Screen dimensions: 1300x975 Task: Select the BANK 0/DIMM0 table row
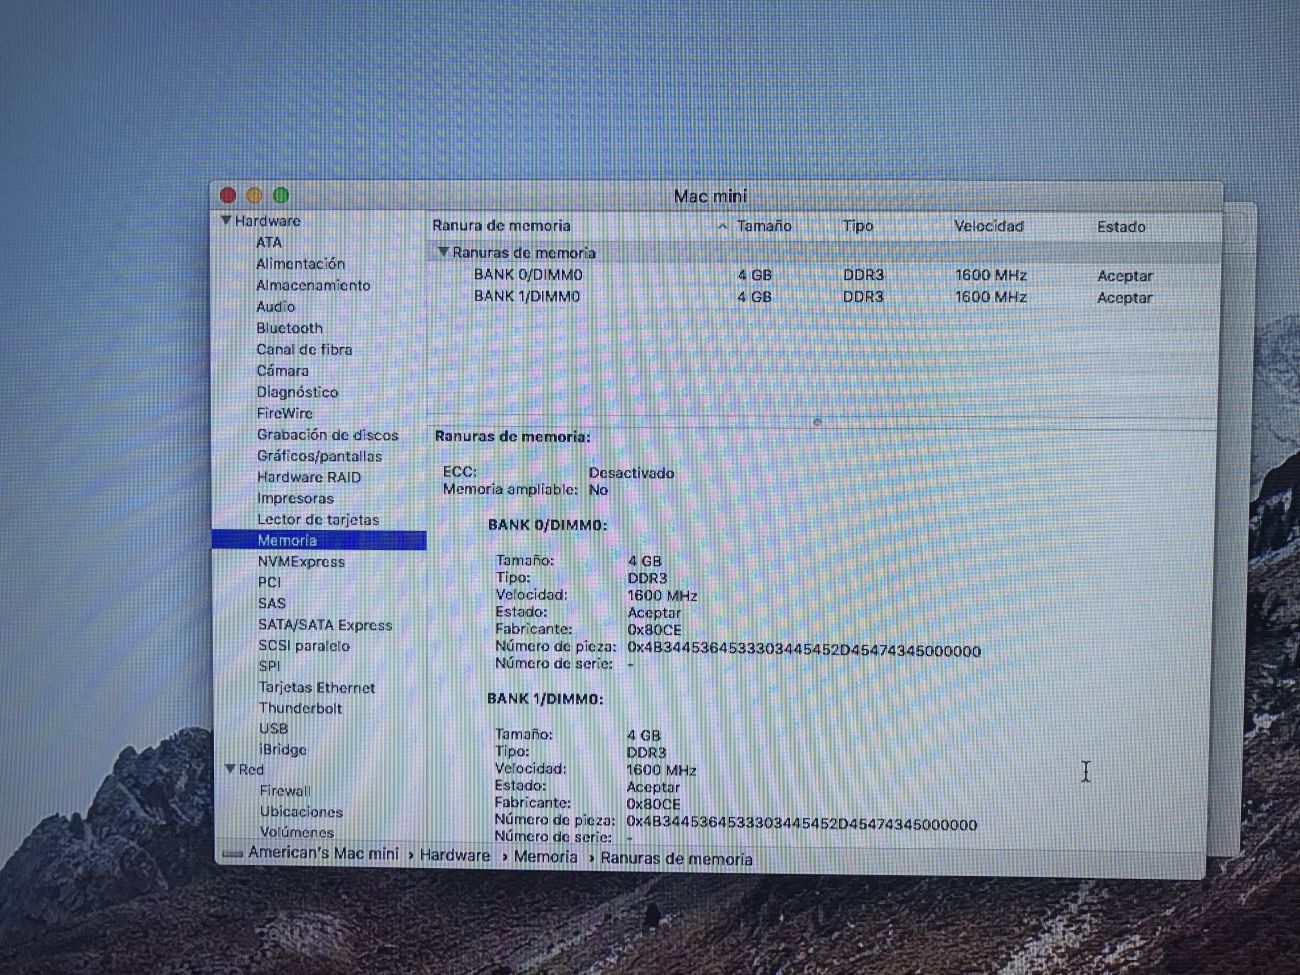(825, 275)
